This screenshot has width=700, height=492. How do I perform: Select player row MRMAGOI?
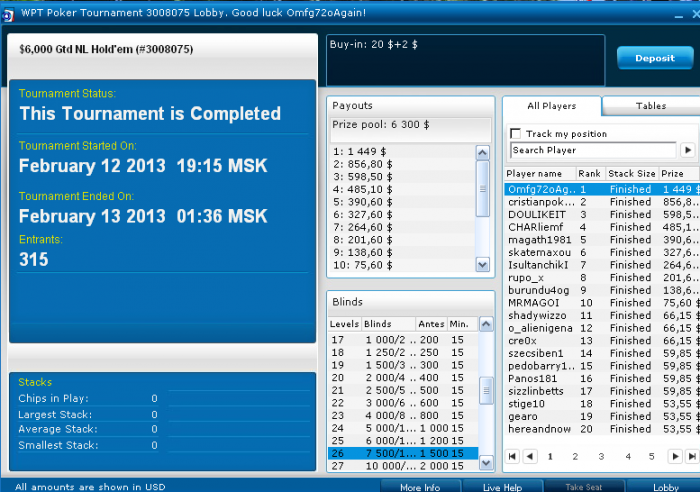click(602, 303)
